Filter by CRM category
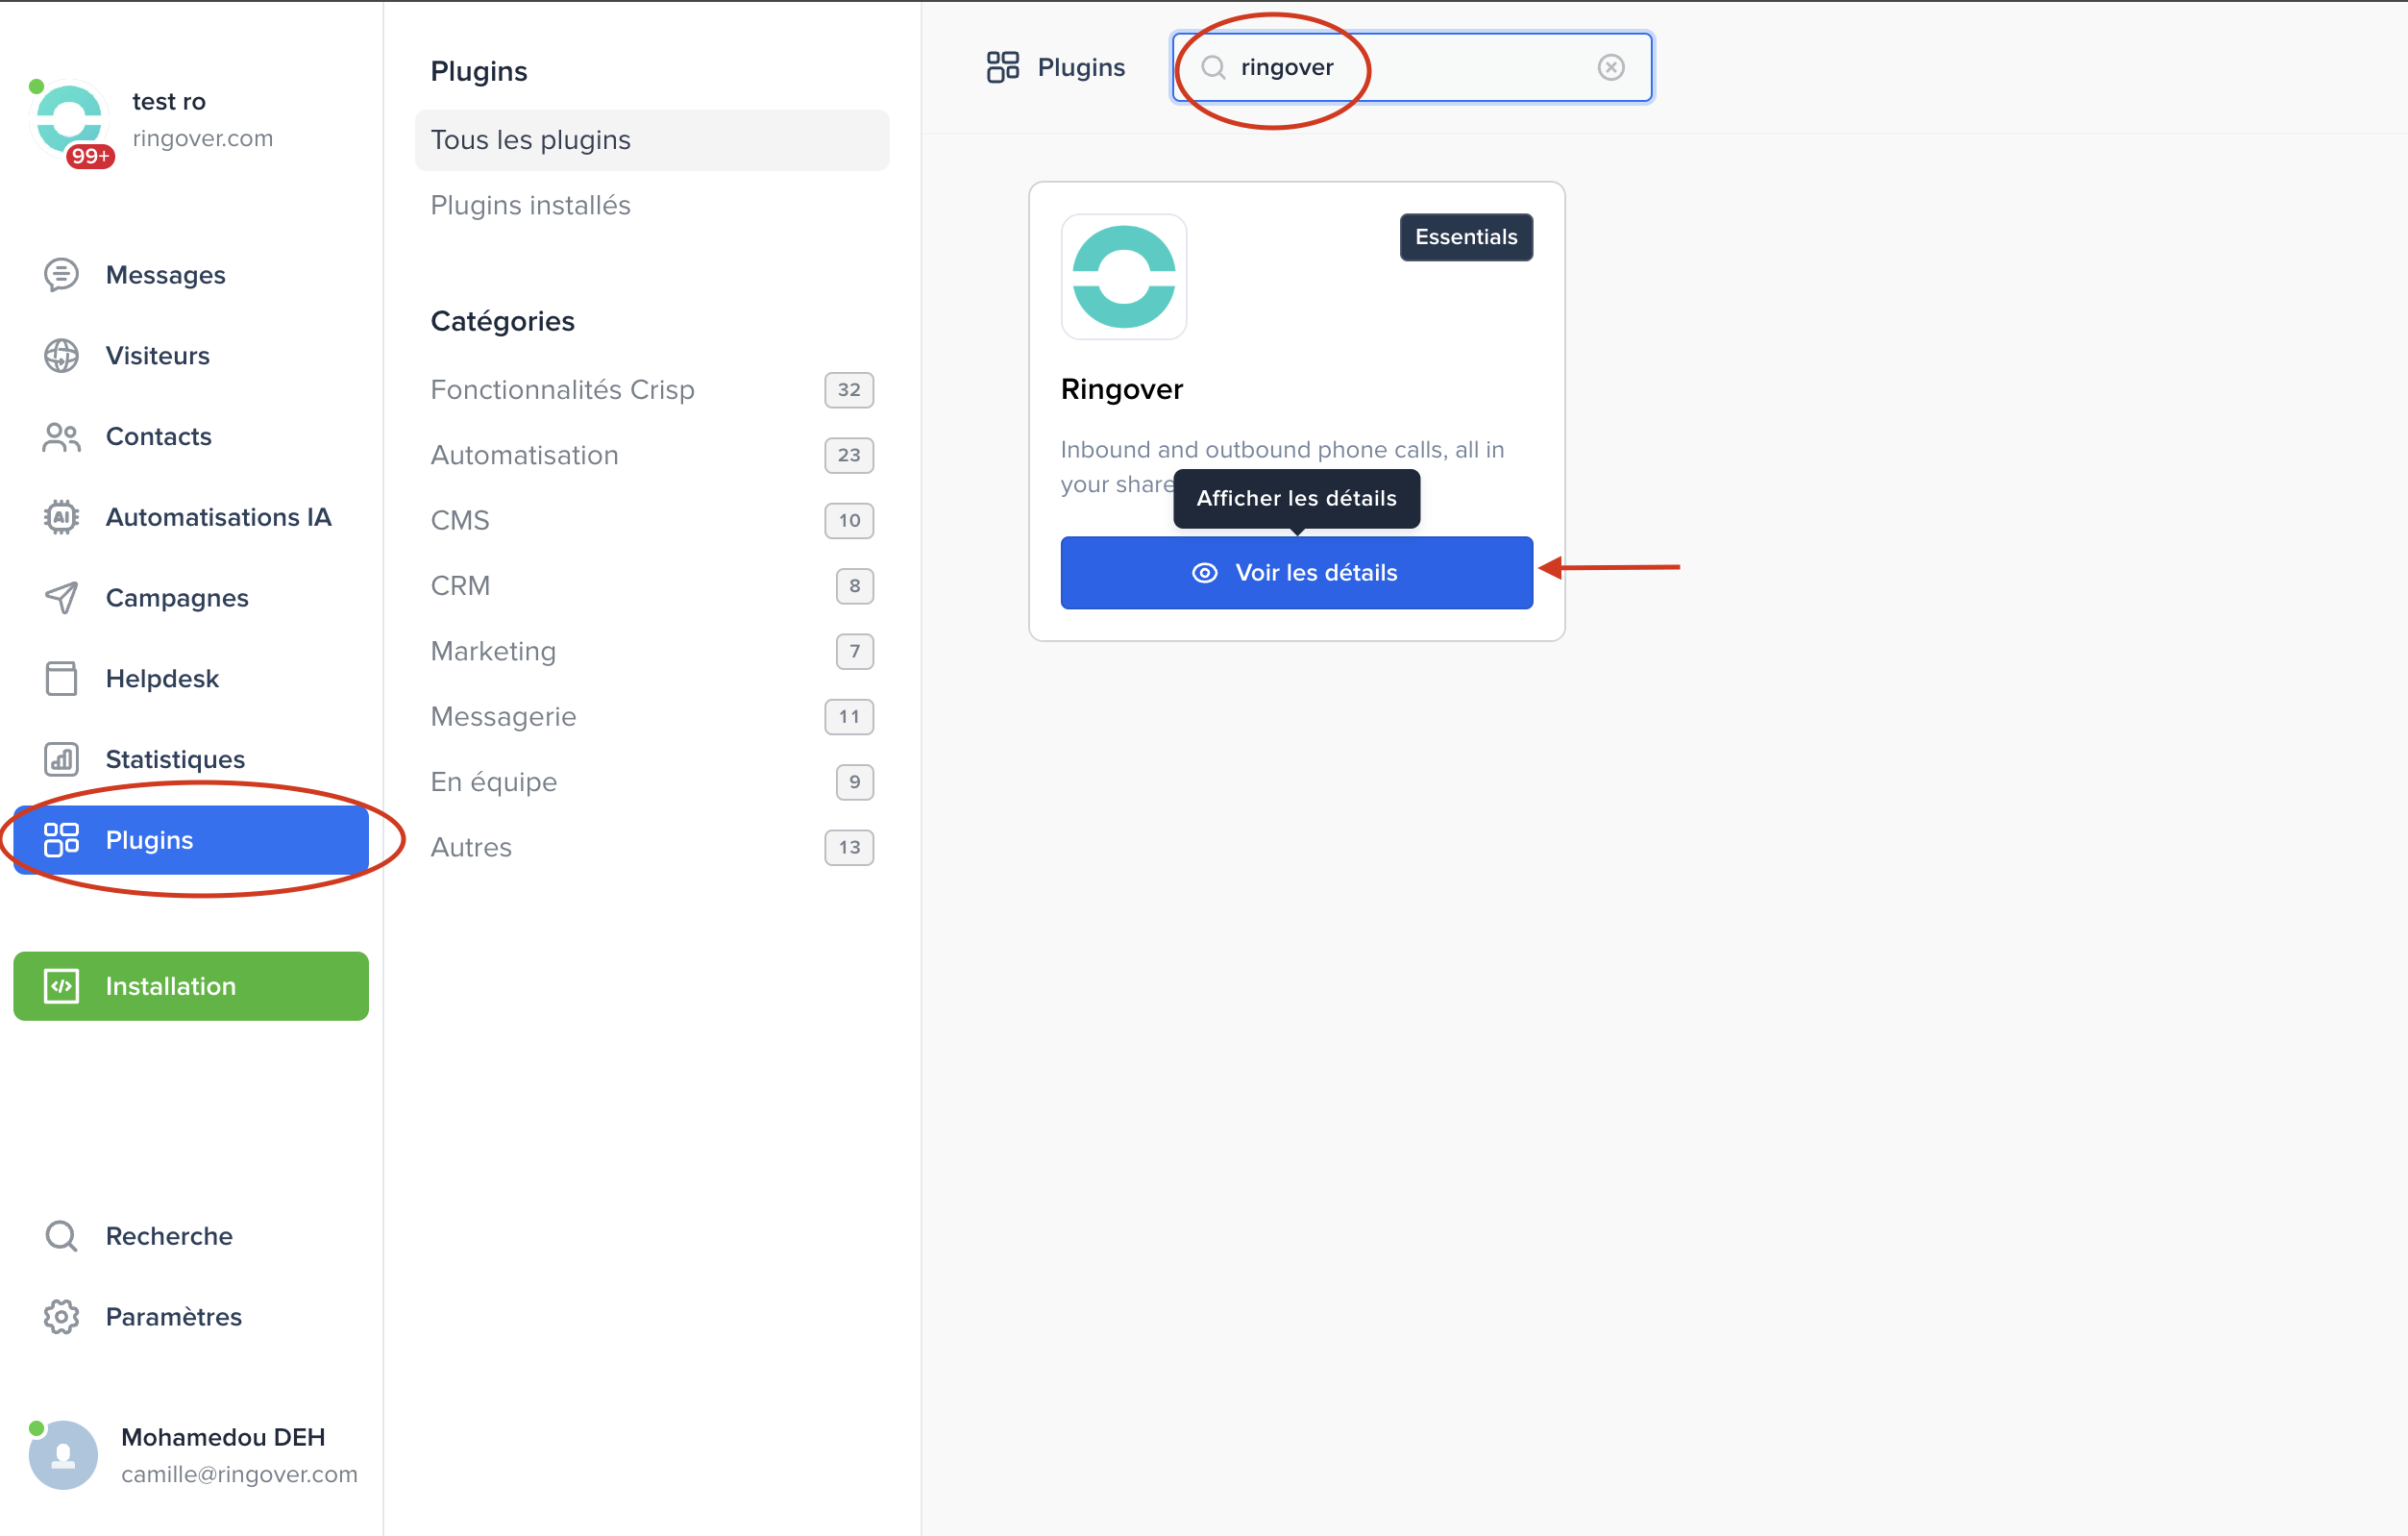Image resolution: width=2408 pixels, height=1536 pixels. coord(652,586)
